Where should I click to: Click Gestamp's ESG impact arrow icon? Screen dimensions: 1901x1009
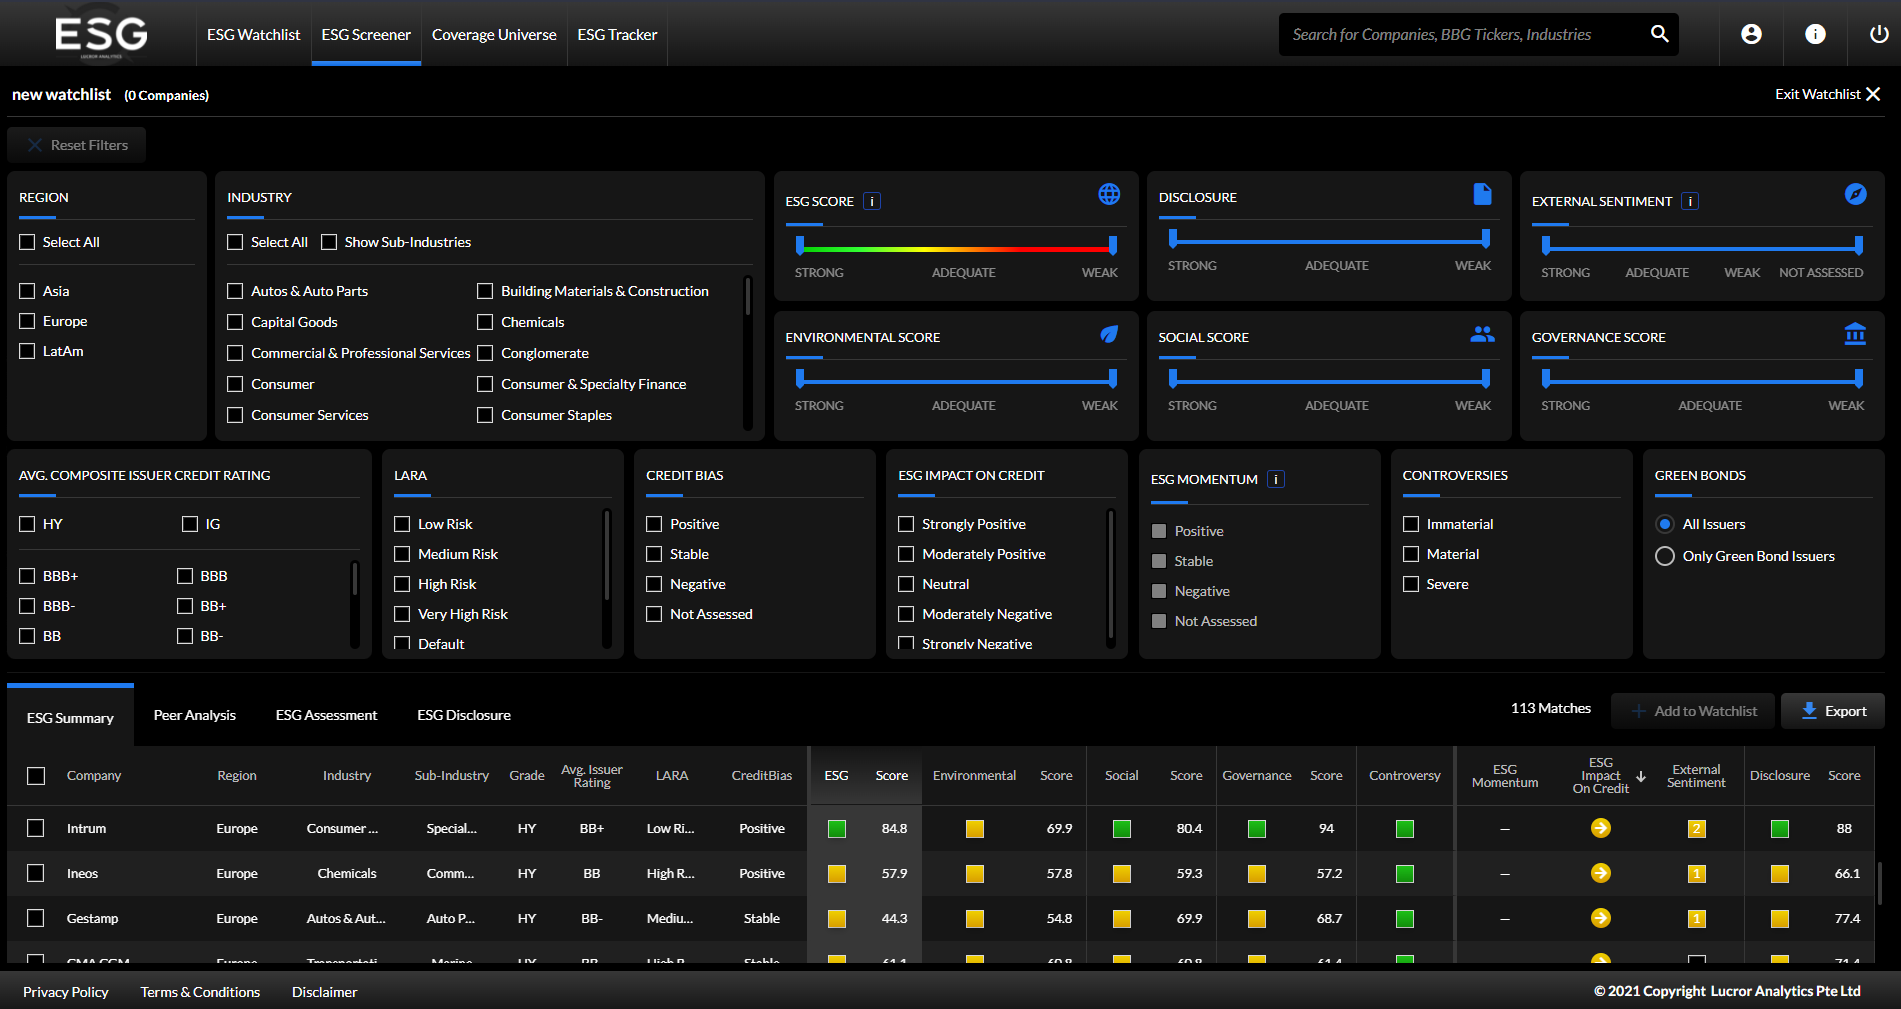1600,918
